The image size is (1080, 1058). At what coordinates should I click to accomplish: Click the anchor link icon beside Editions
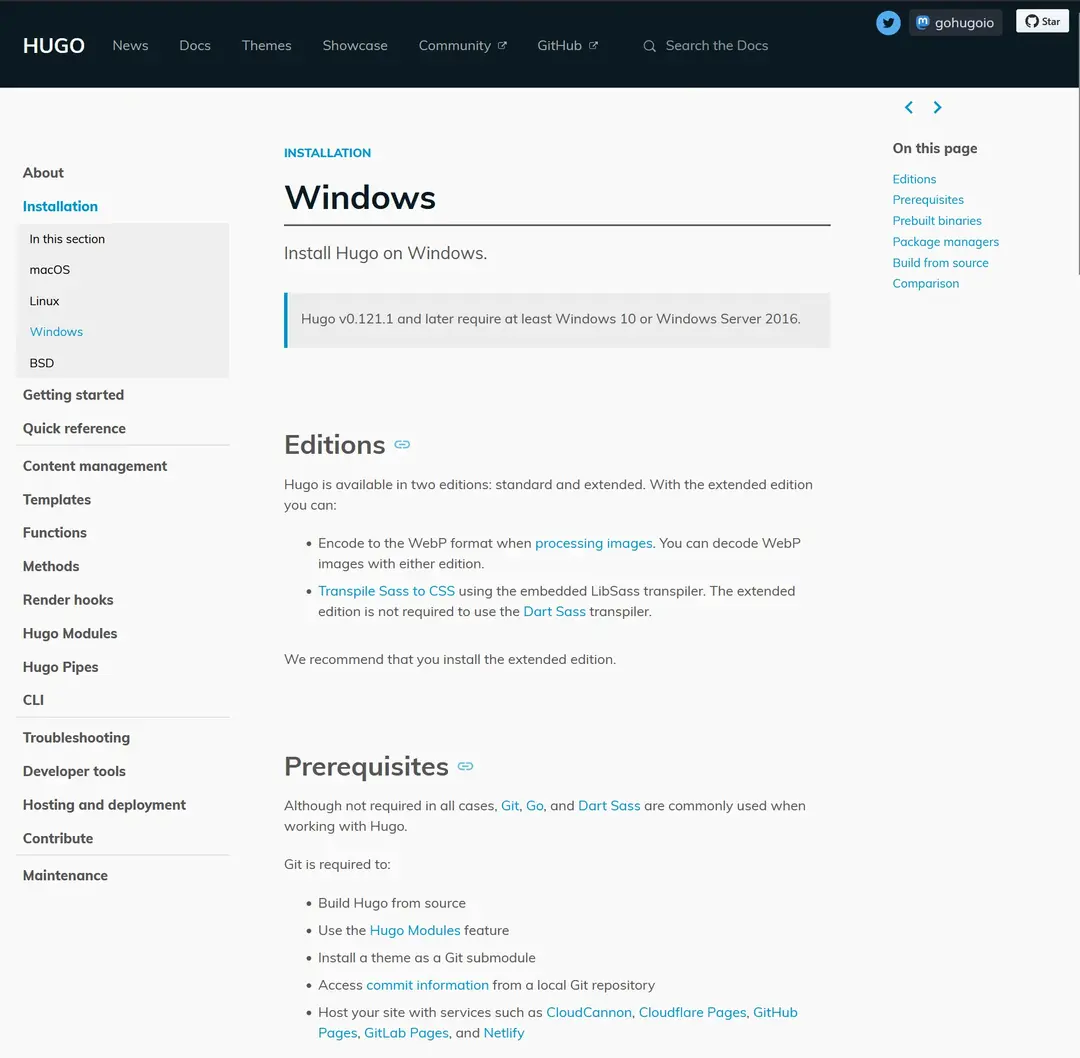click(x=402, y=445)
